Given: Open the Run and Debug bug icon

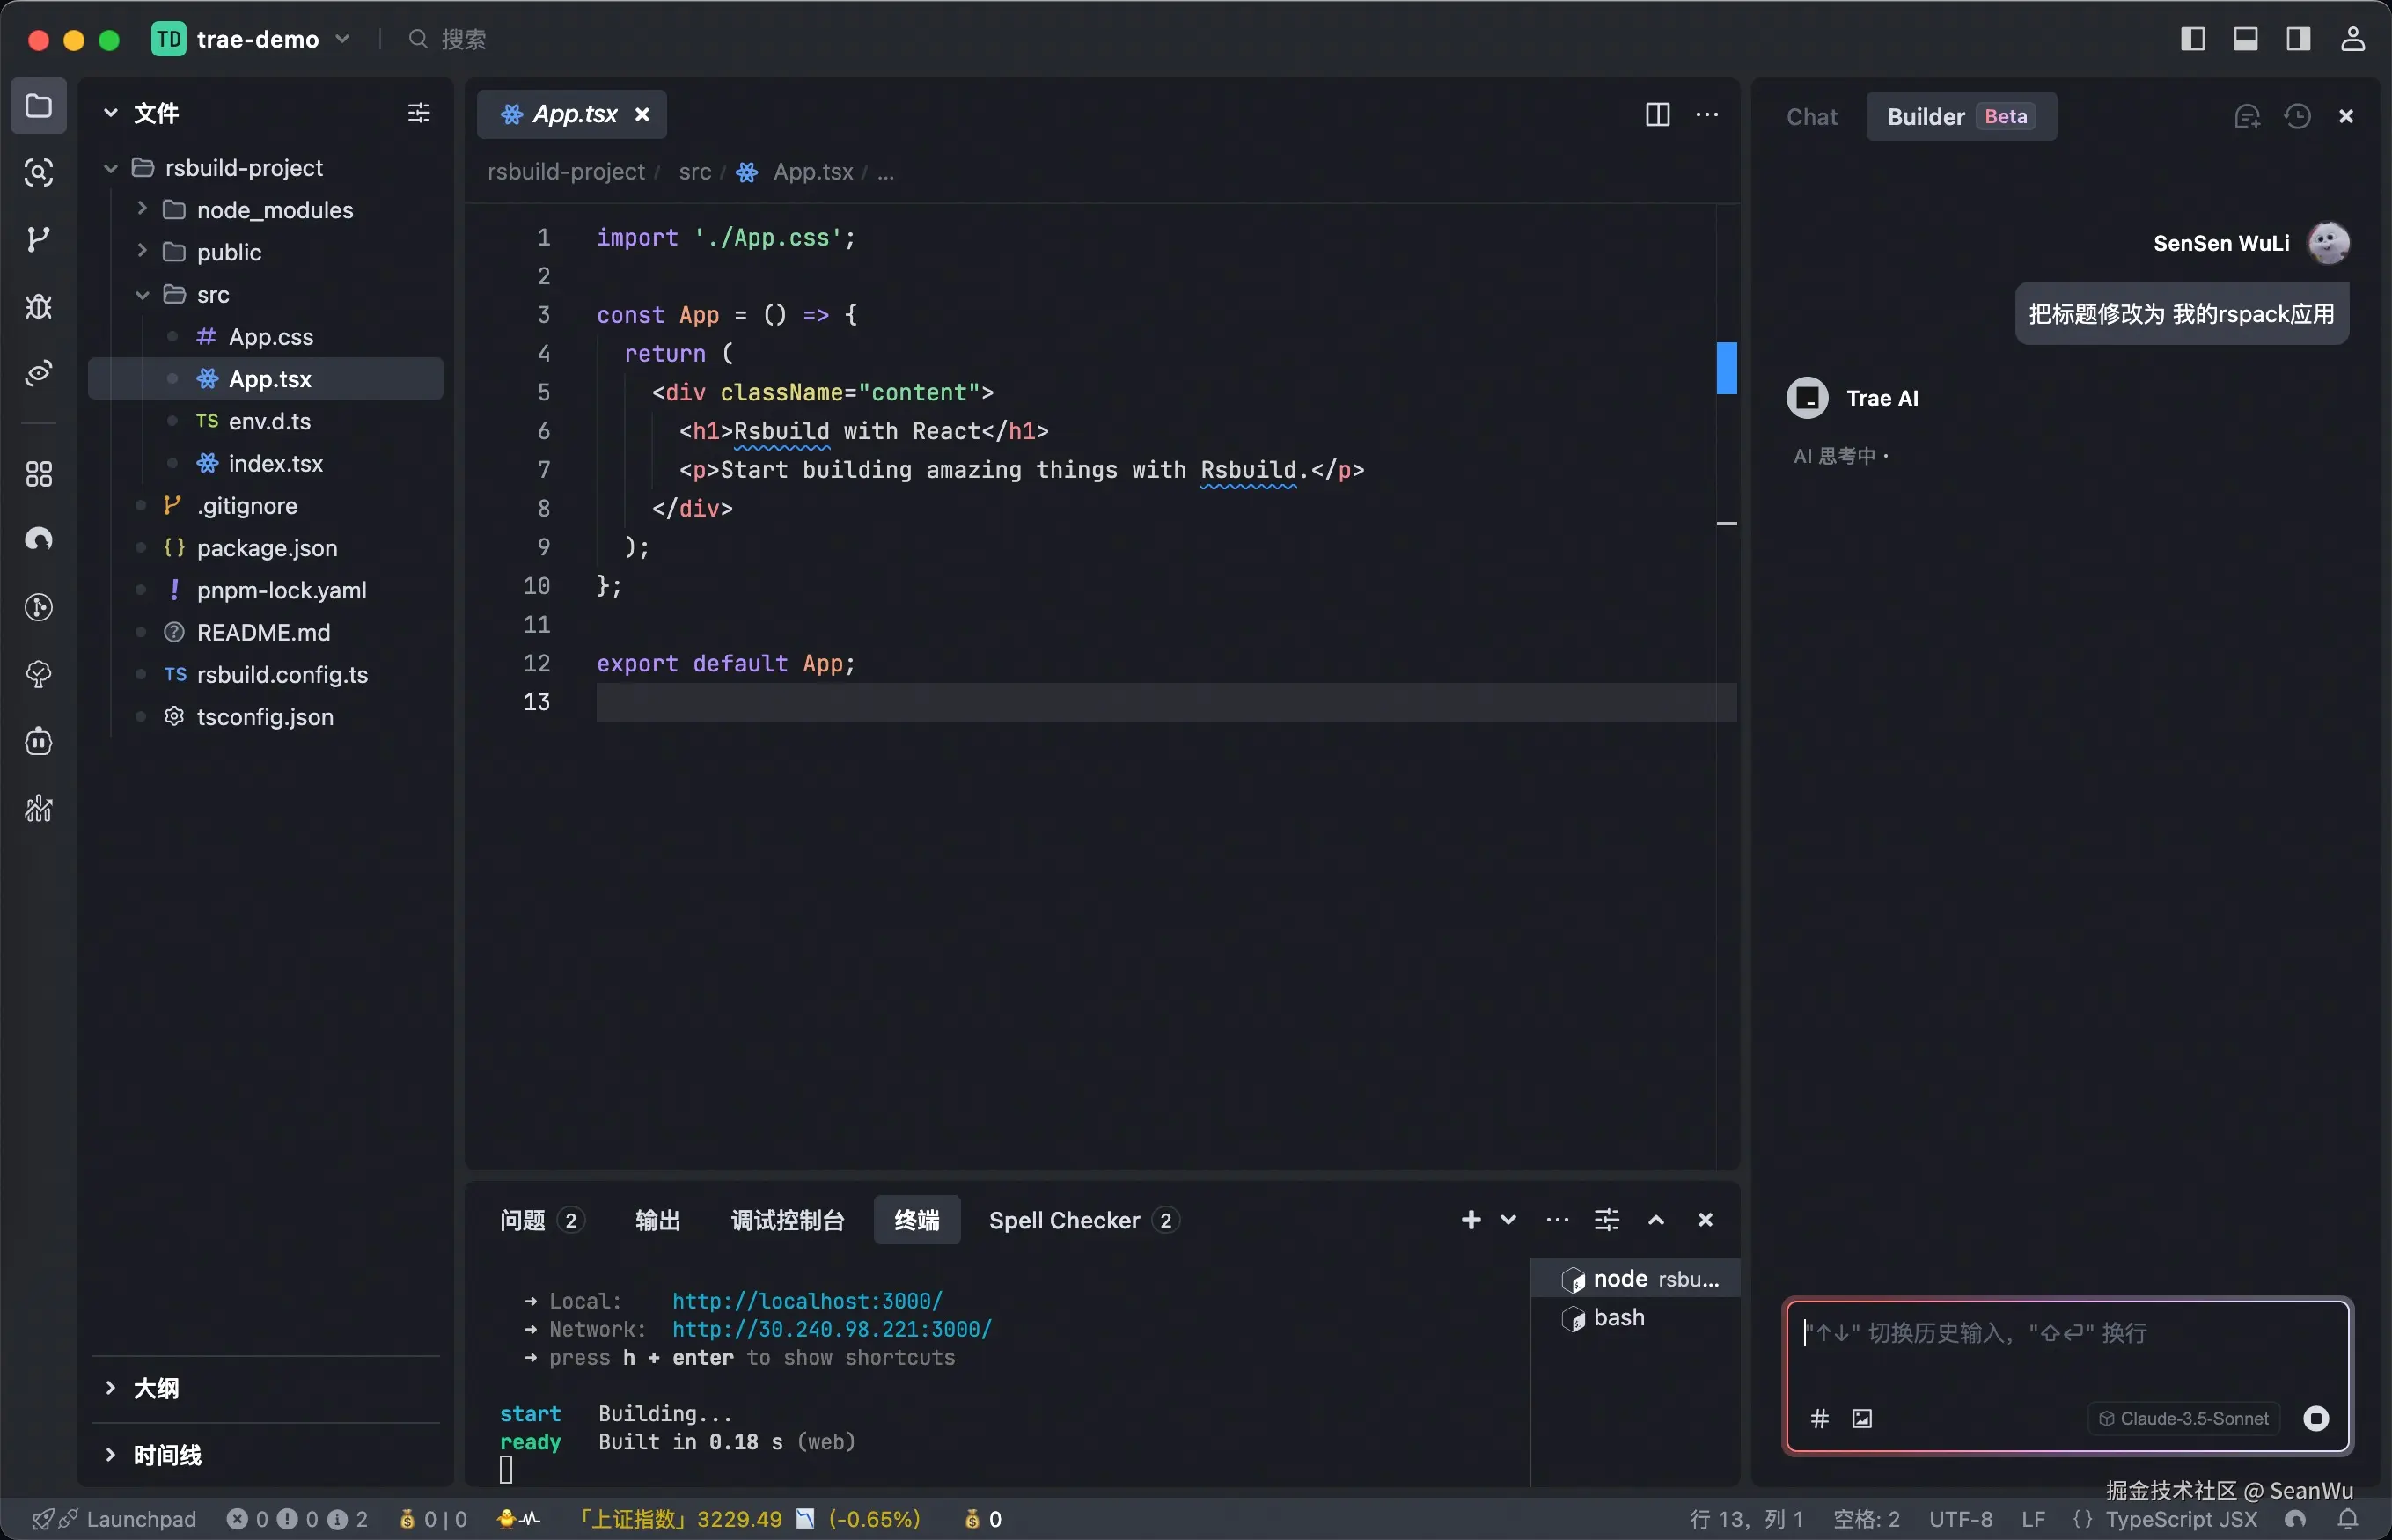Looking at the screenshot, I should (x=38, y=306).
